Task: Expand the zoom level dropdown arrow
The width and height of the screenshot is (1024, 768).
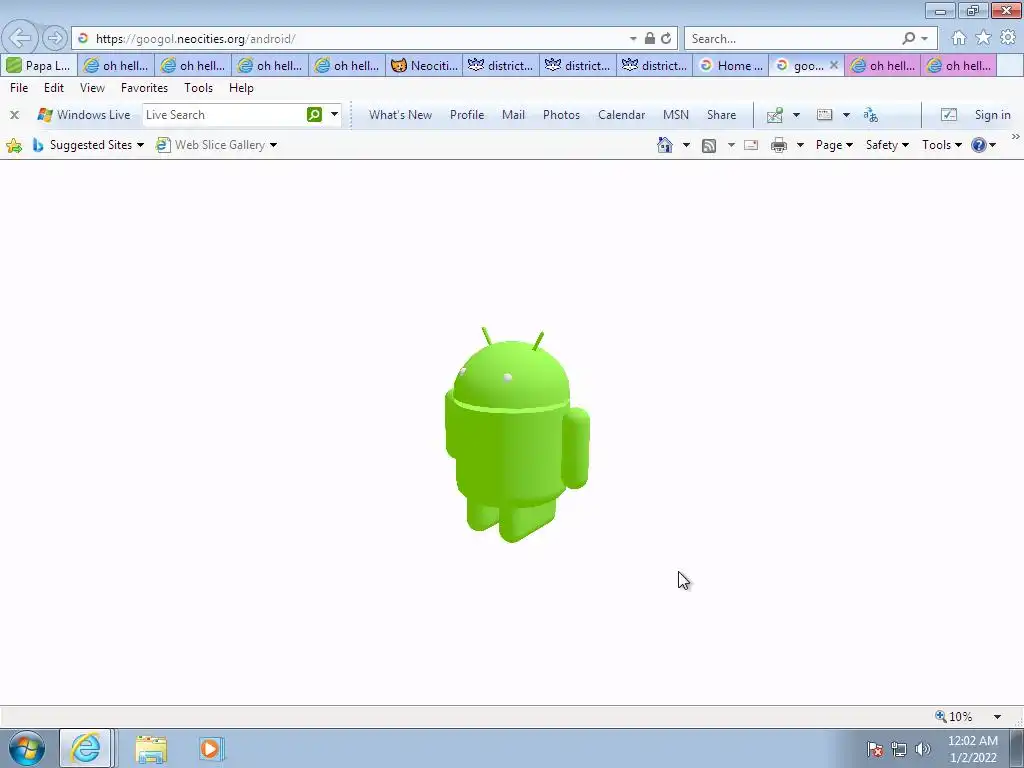Action: point(997,716)
